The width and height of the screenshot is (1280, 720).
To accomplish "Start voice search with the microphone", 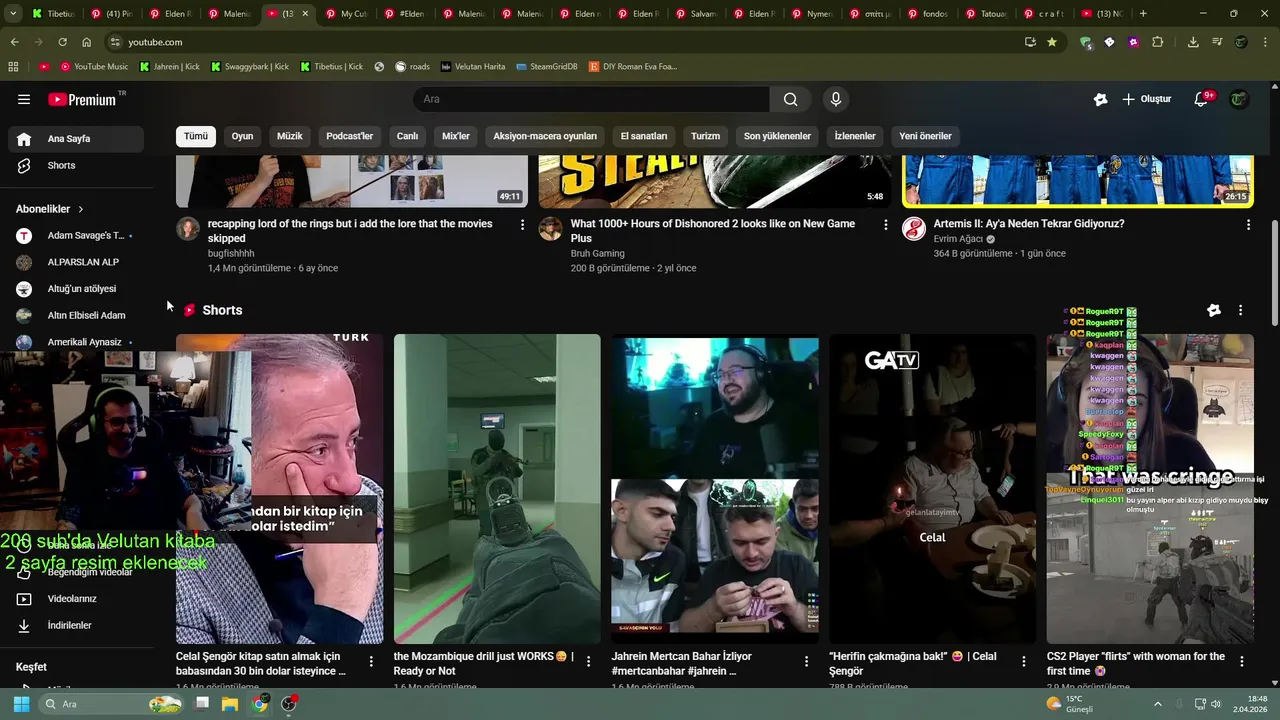I will [836, 99].
